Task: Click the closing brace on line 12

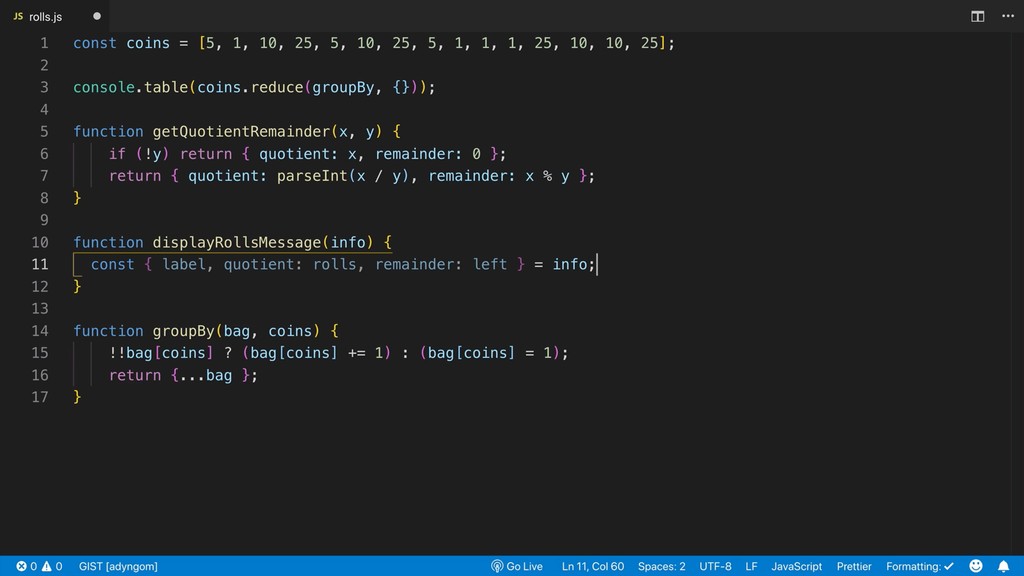Action: pos(77,287)
